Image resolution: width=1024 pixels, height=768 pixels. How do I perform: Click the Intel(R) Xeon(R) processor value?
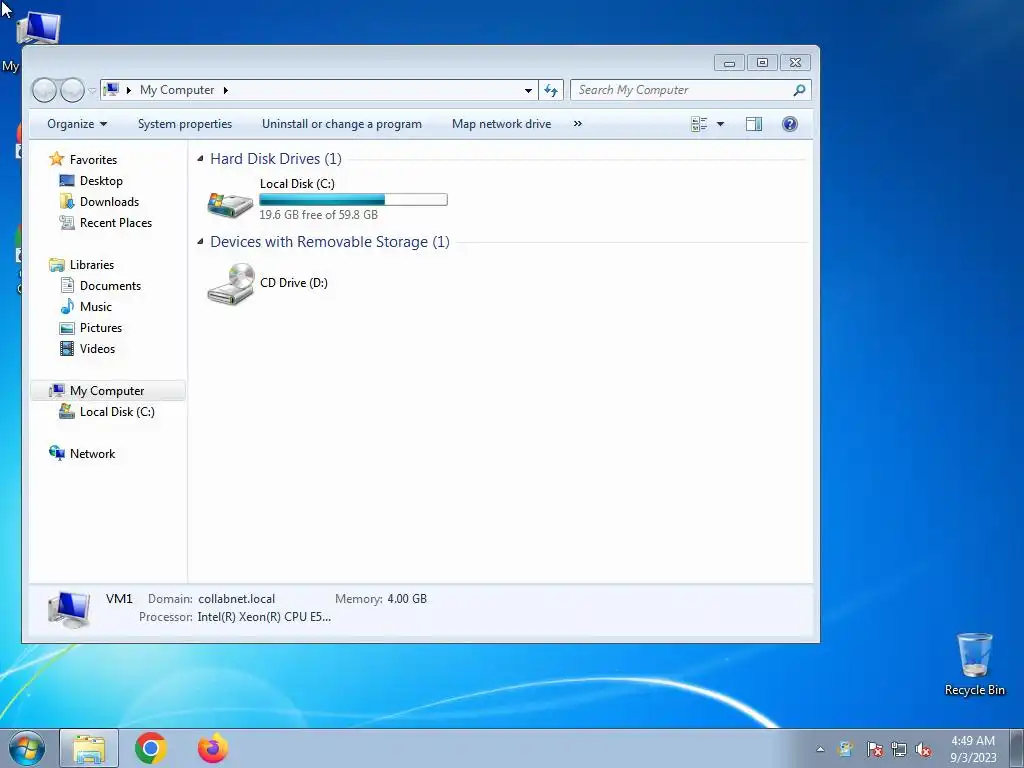coord(264,617)
